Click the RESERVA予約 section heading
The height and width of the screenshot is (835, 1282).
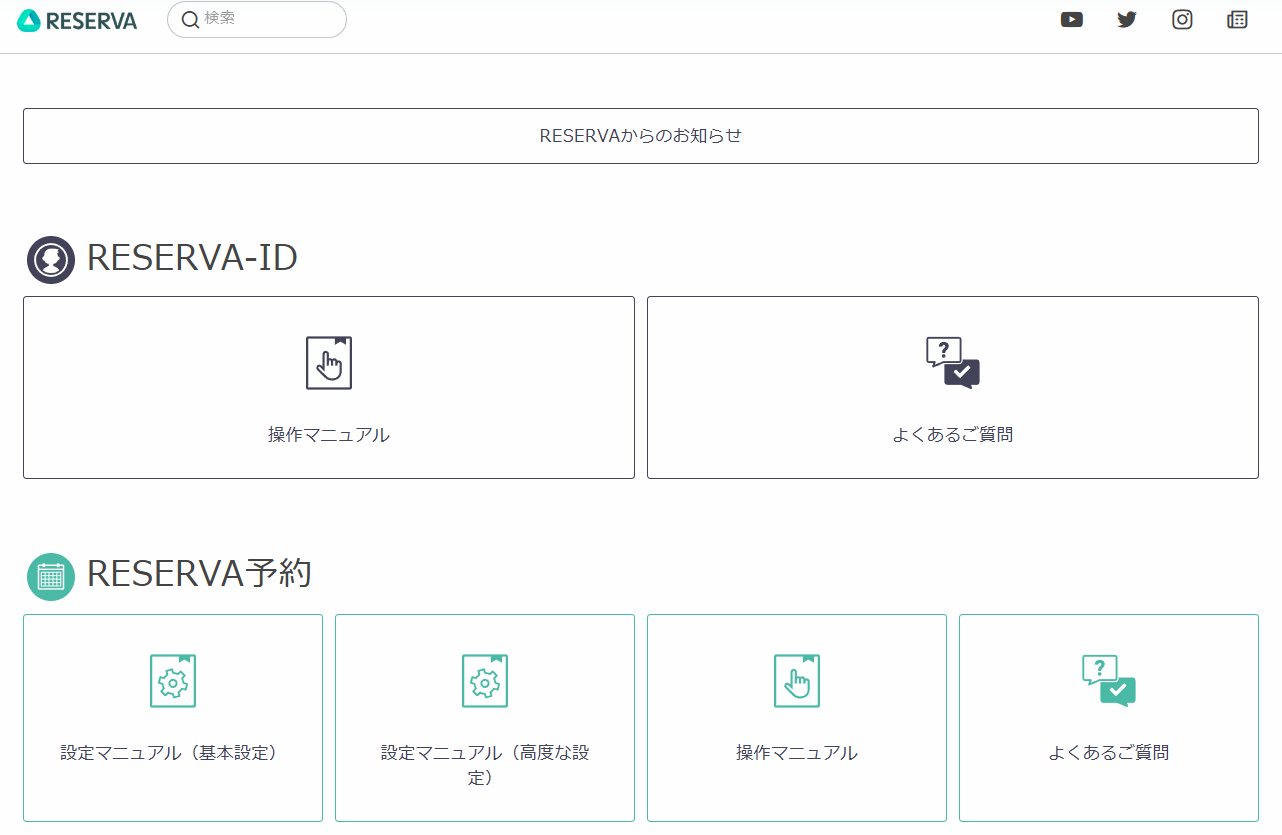[x=199, y=574]
